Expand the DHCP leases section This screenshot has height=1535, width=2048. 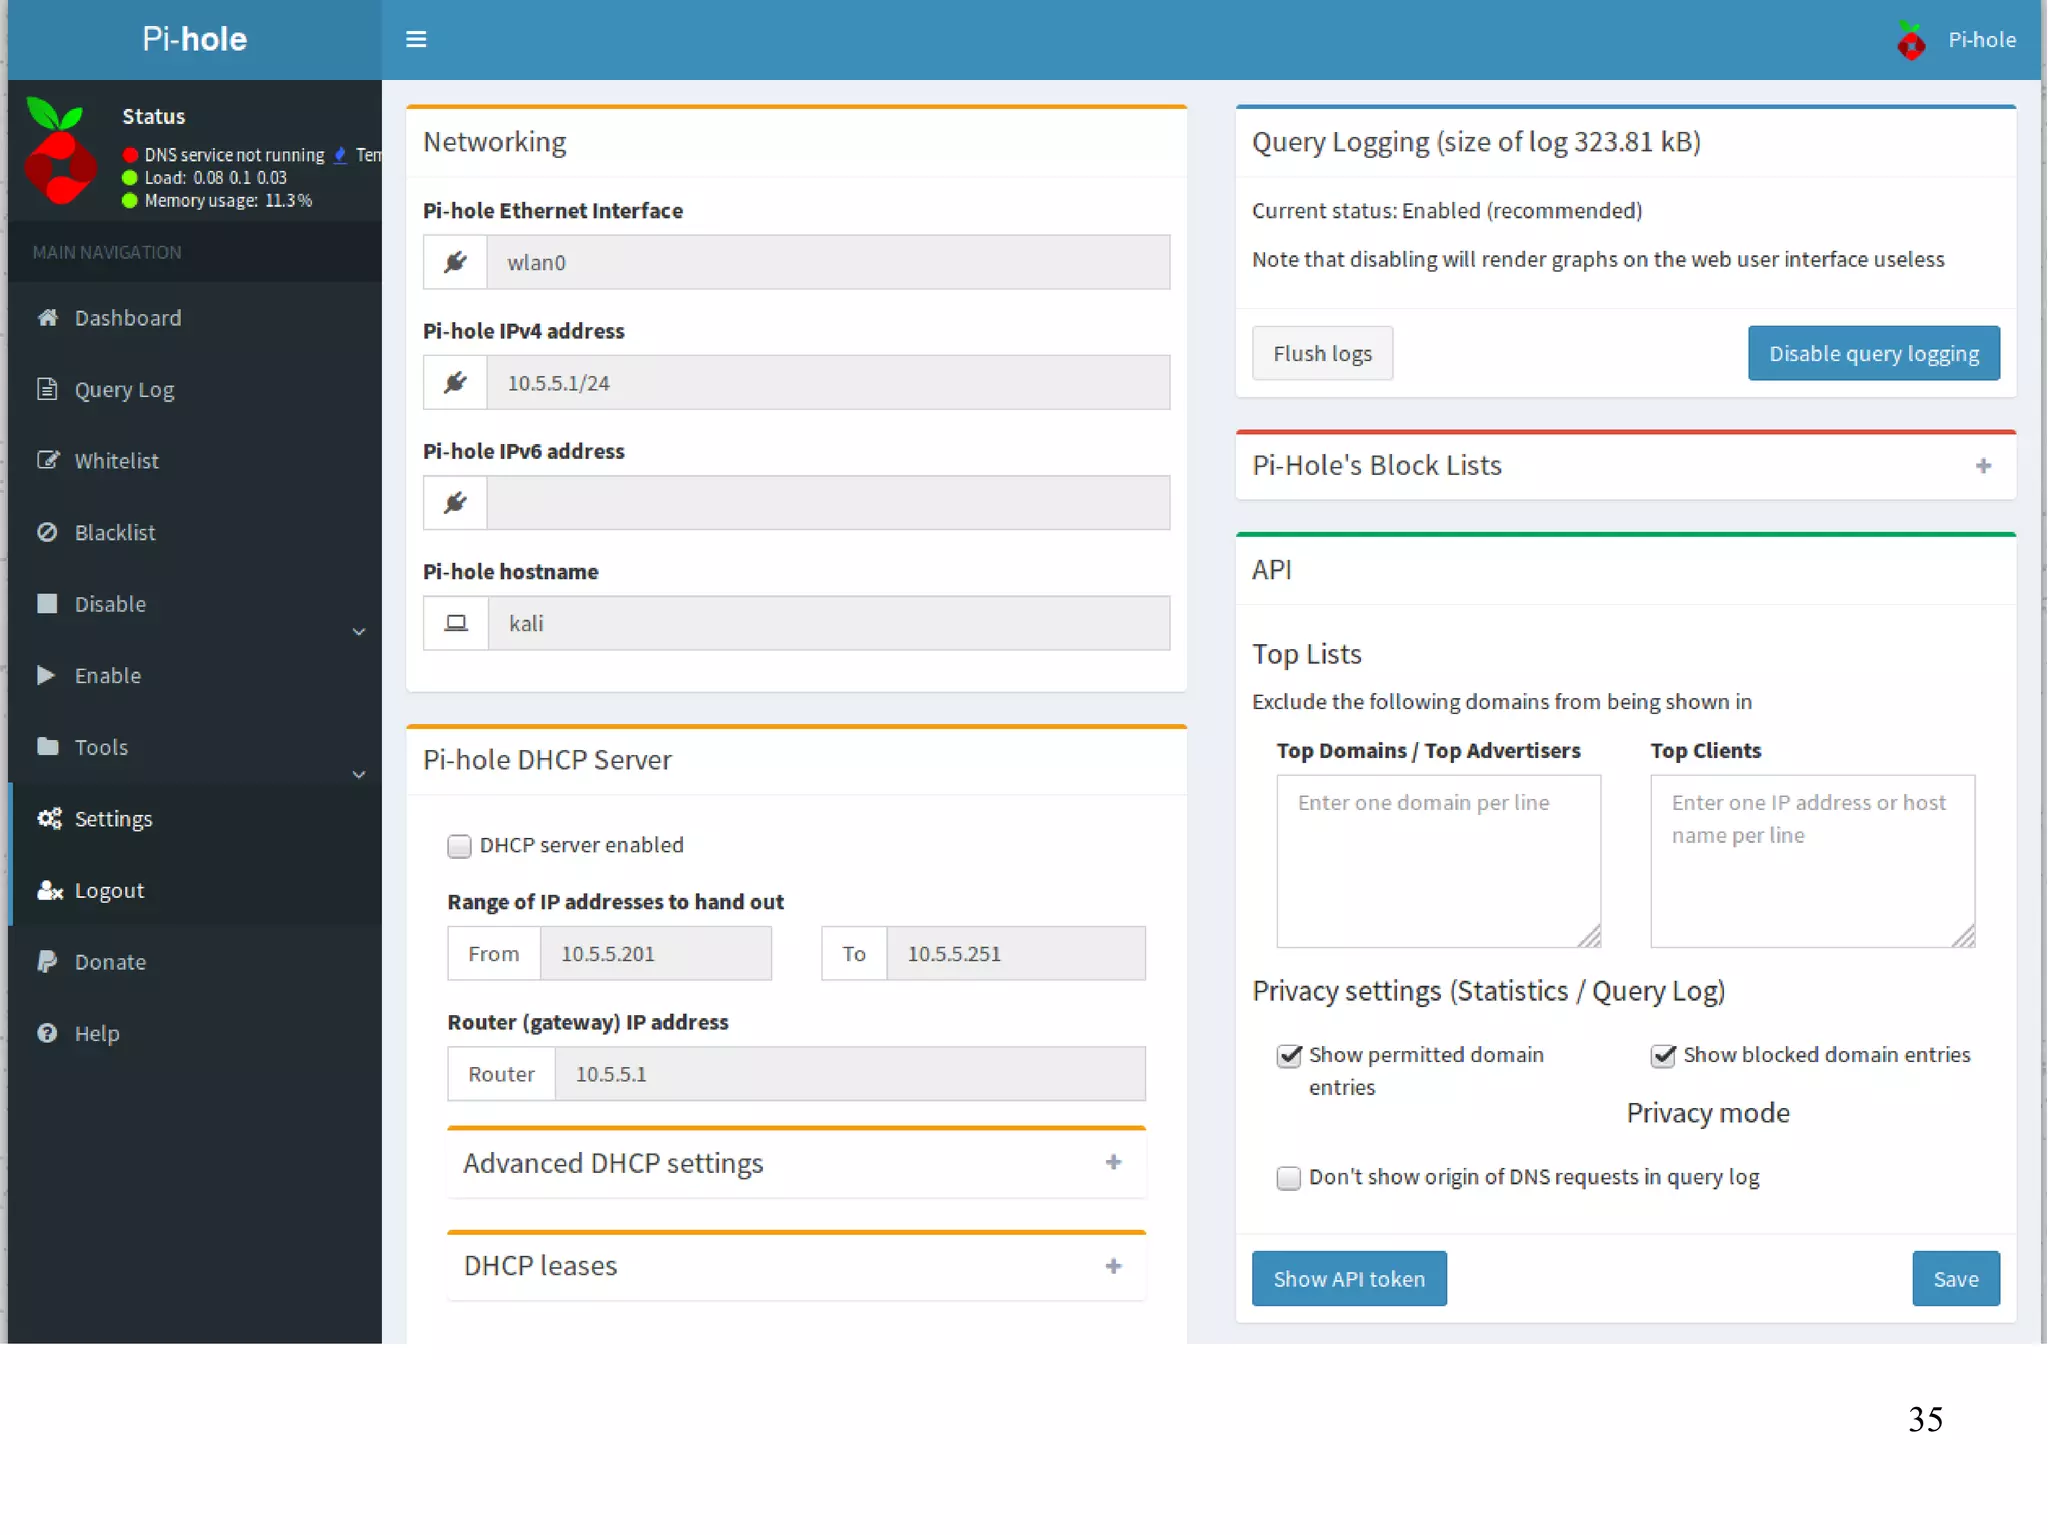[x=1113, y=1266]
